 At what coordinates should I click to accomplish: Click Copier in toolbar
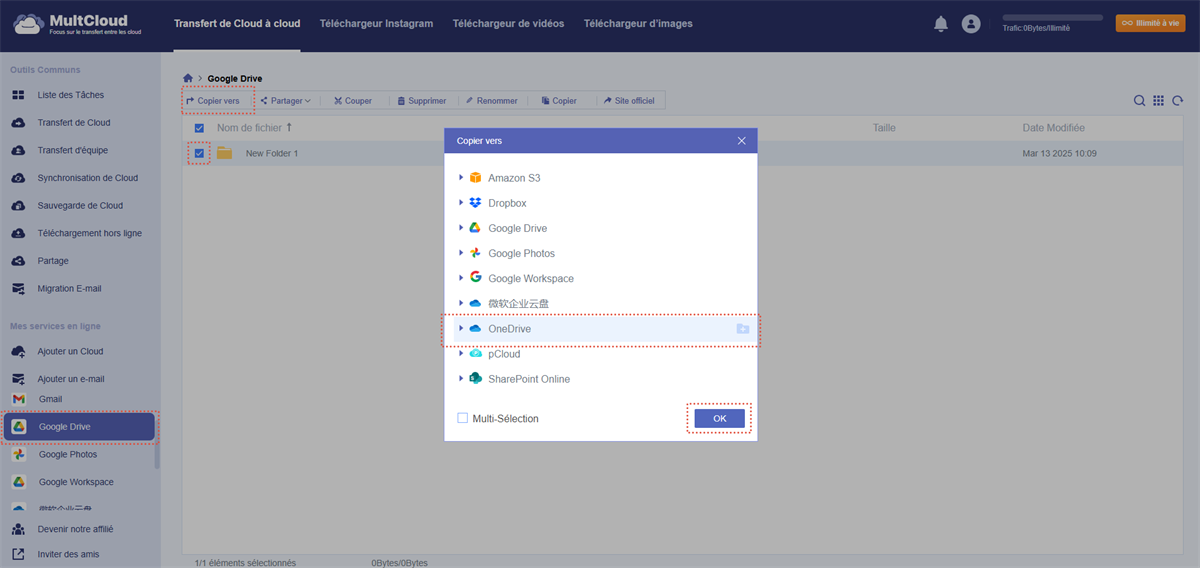point(559,101)
